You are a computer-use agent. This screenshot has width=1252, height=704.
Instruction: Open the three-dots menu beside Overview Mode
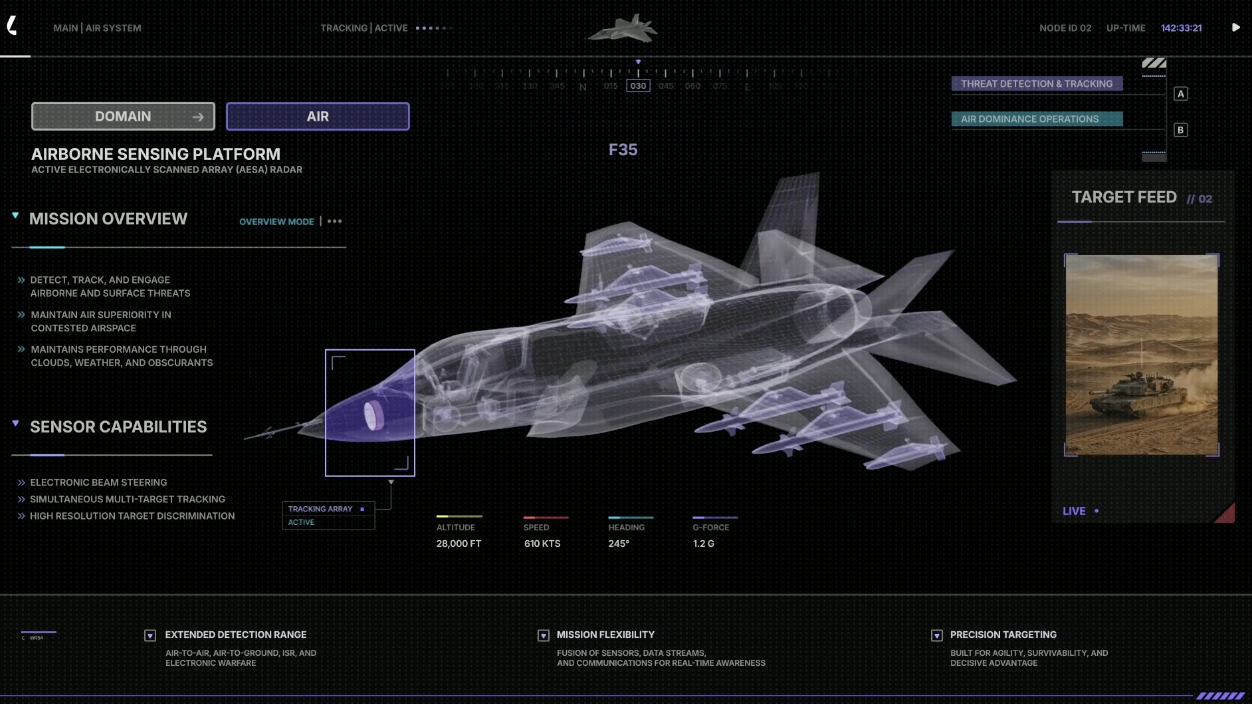click(334, 221)
